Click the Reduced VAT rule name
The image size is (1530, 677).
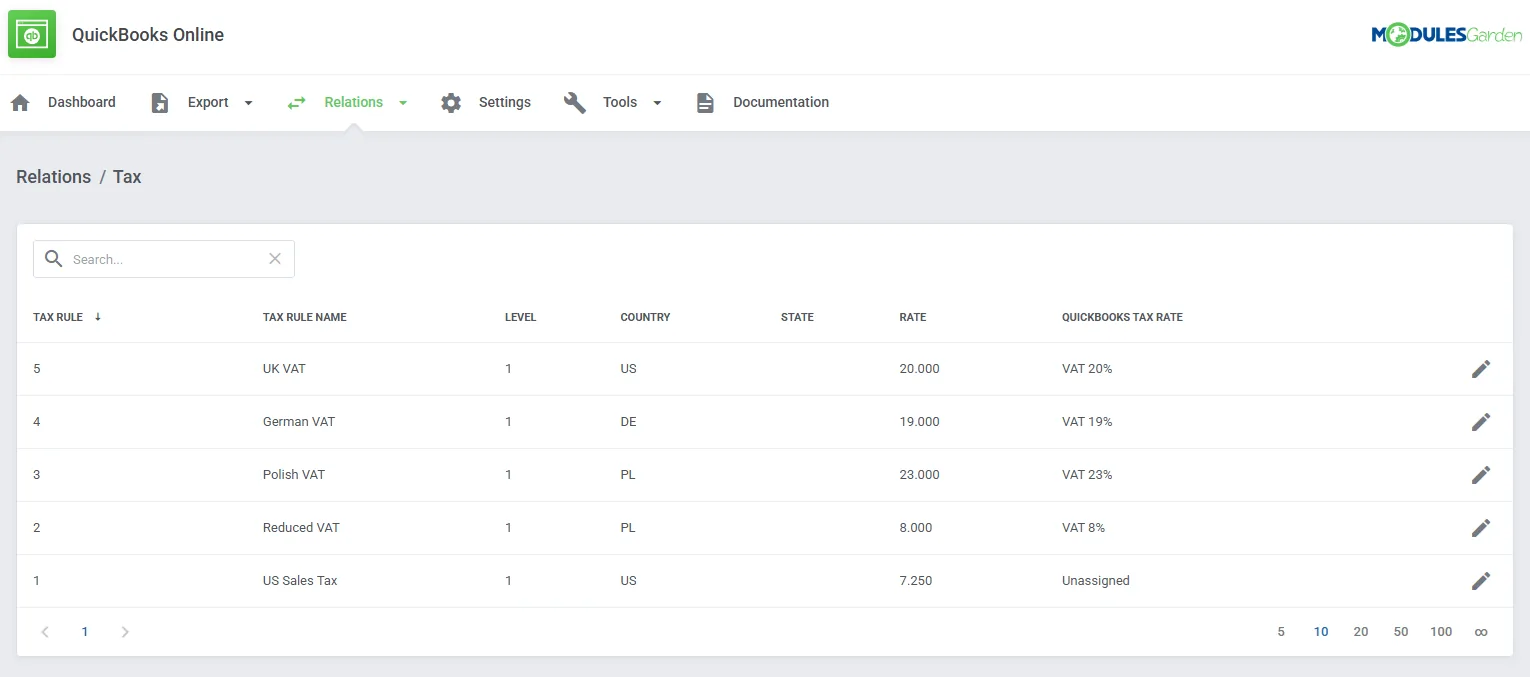(301, 528)
